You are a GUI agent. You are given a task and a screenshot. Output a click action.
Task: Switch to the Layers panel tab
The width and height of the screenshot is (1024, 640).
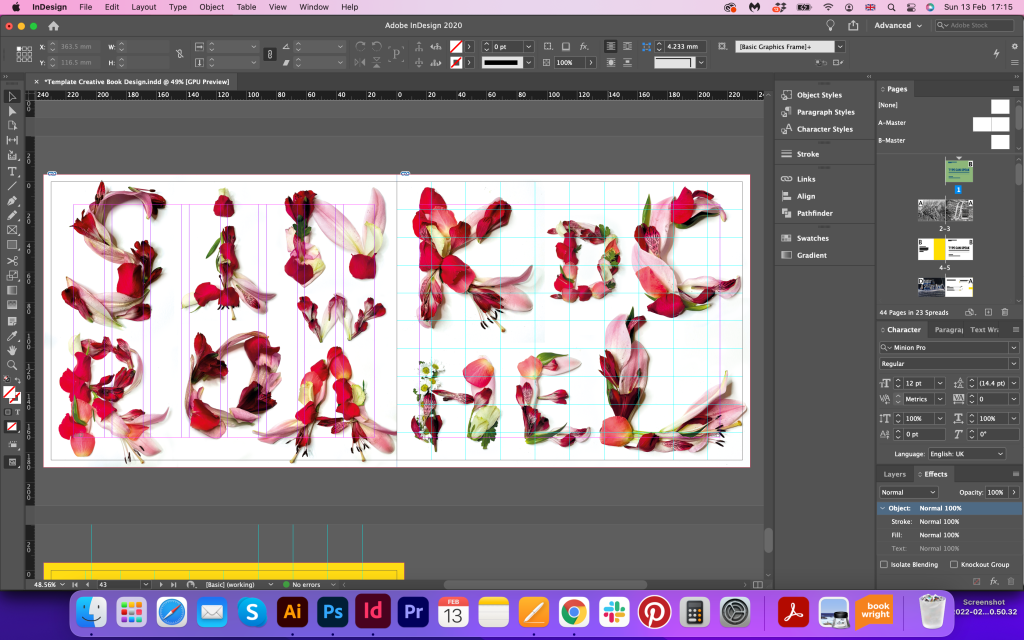[894, 474]
